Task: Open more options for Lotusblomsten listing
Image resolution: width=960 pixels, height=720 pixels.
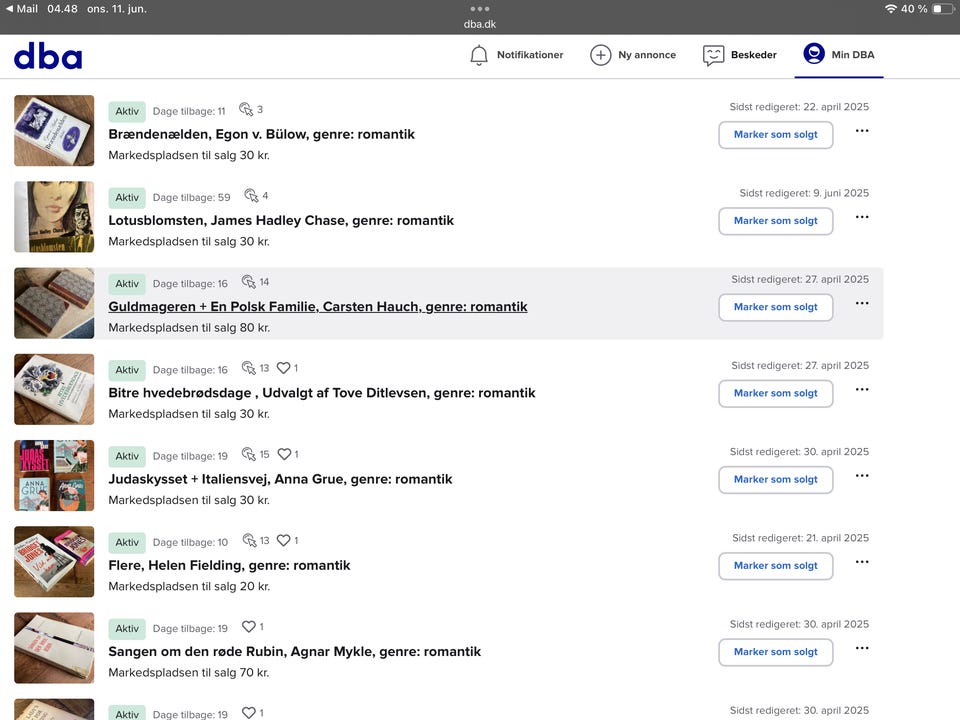Action: (x=862, y=217)
